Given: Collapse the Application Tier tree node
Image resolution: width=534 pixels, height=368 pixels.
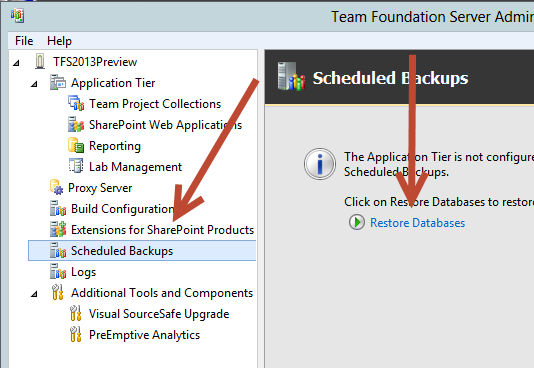Looking at the screenshot, I should (34, 84).
